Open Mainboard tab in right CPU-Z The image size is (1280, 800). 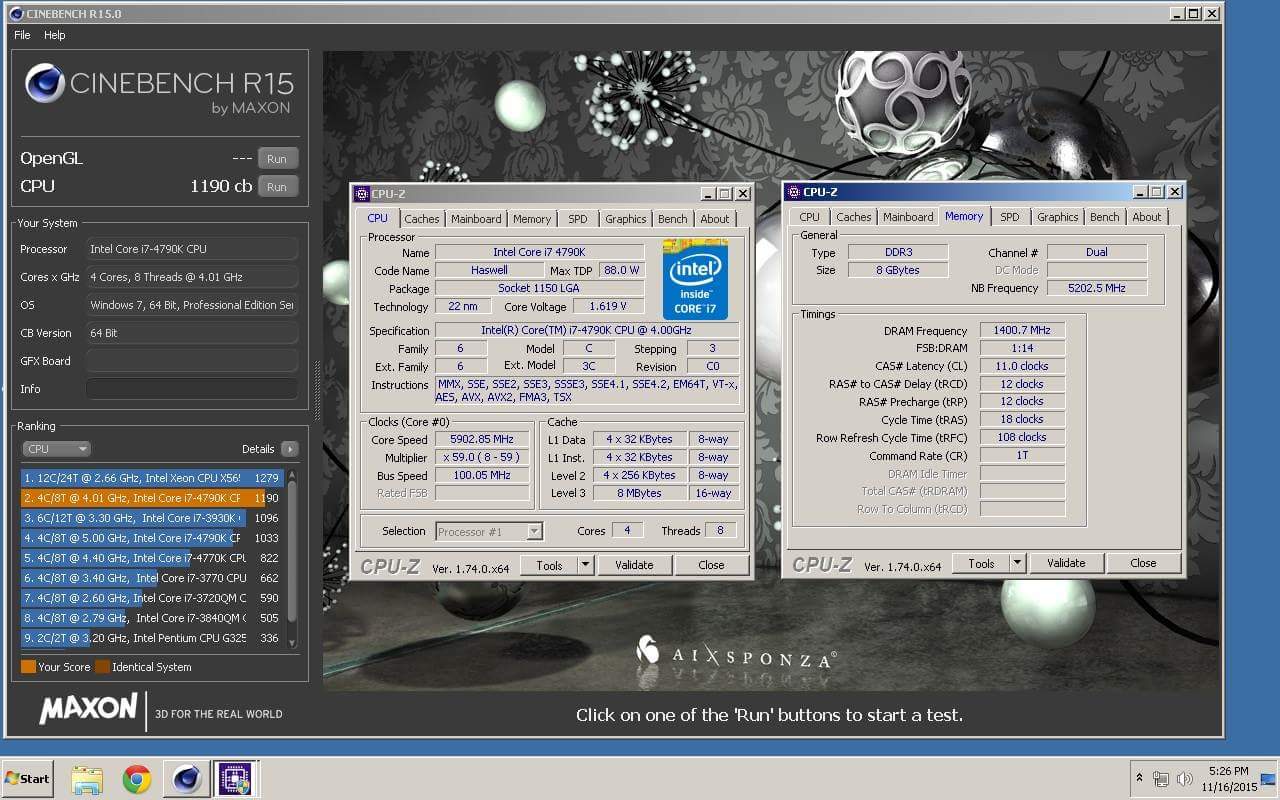908,217
